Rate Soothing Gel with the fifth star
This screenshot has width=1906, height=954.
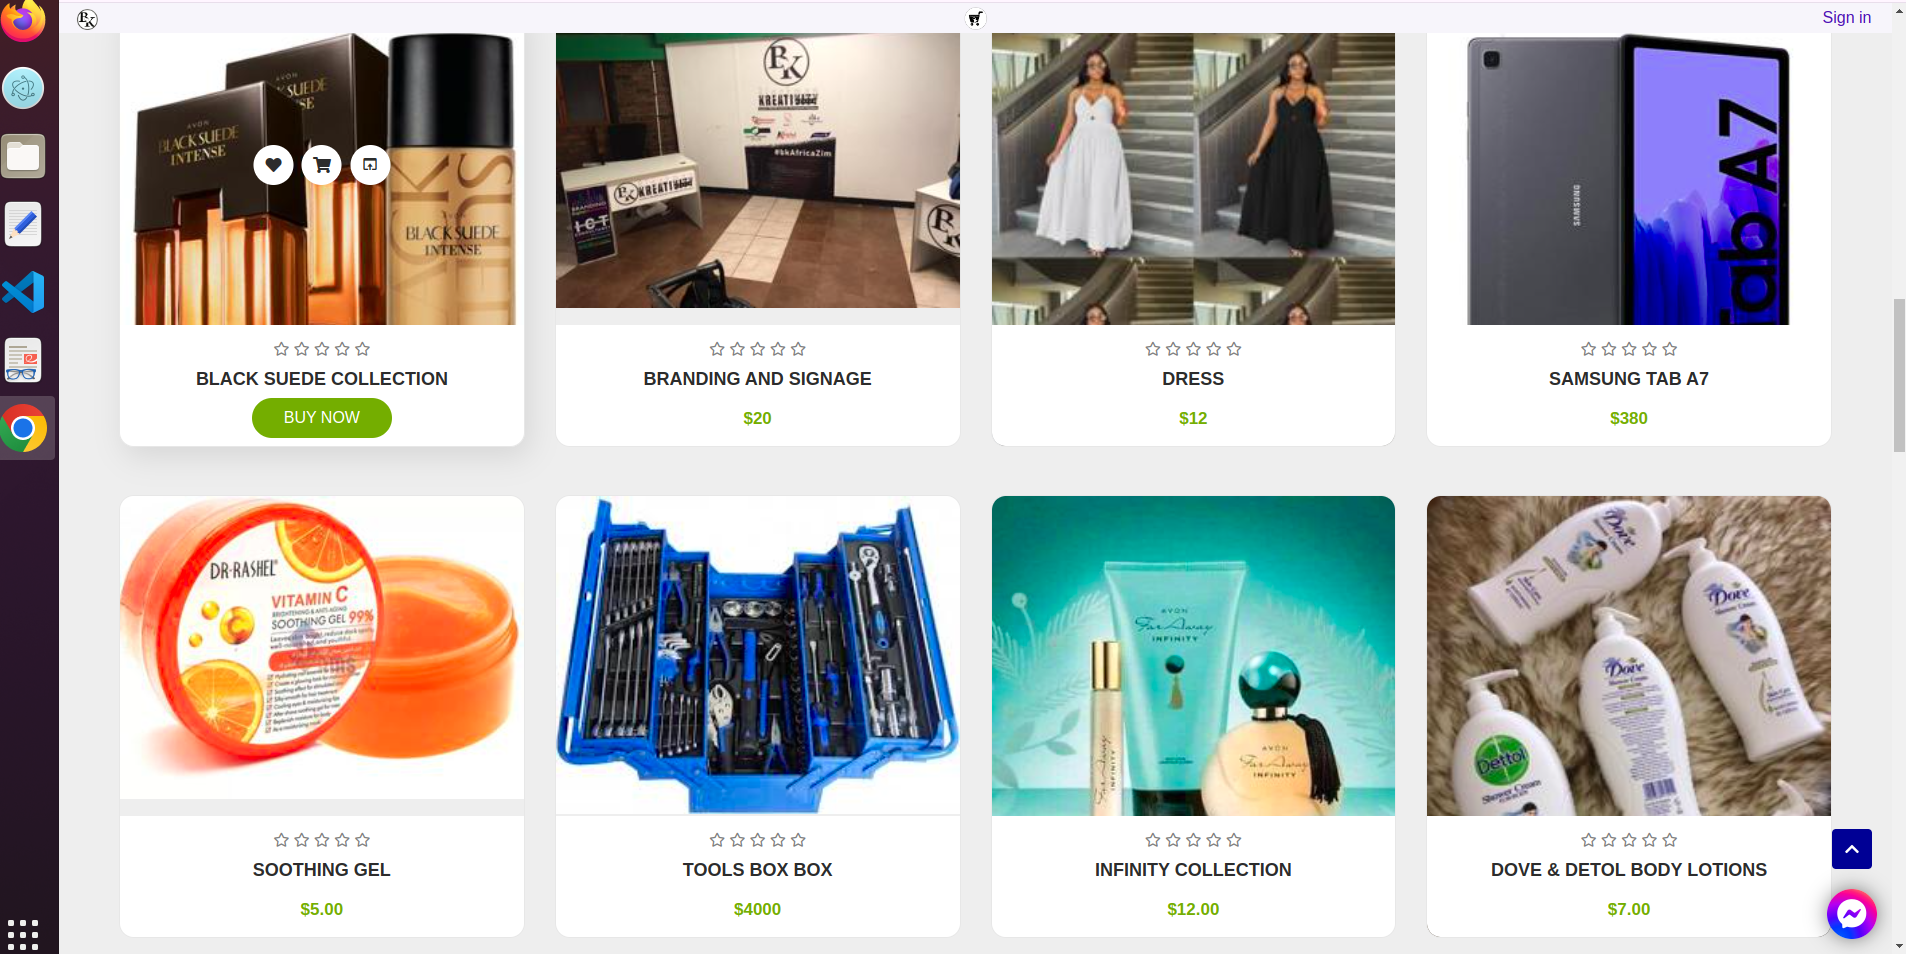[x=363, y=840]
